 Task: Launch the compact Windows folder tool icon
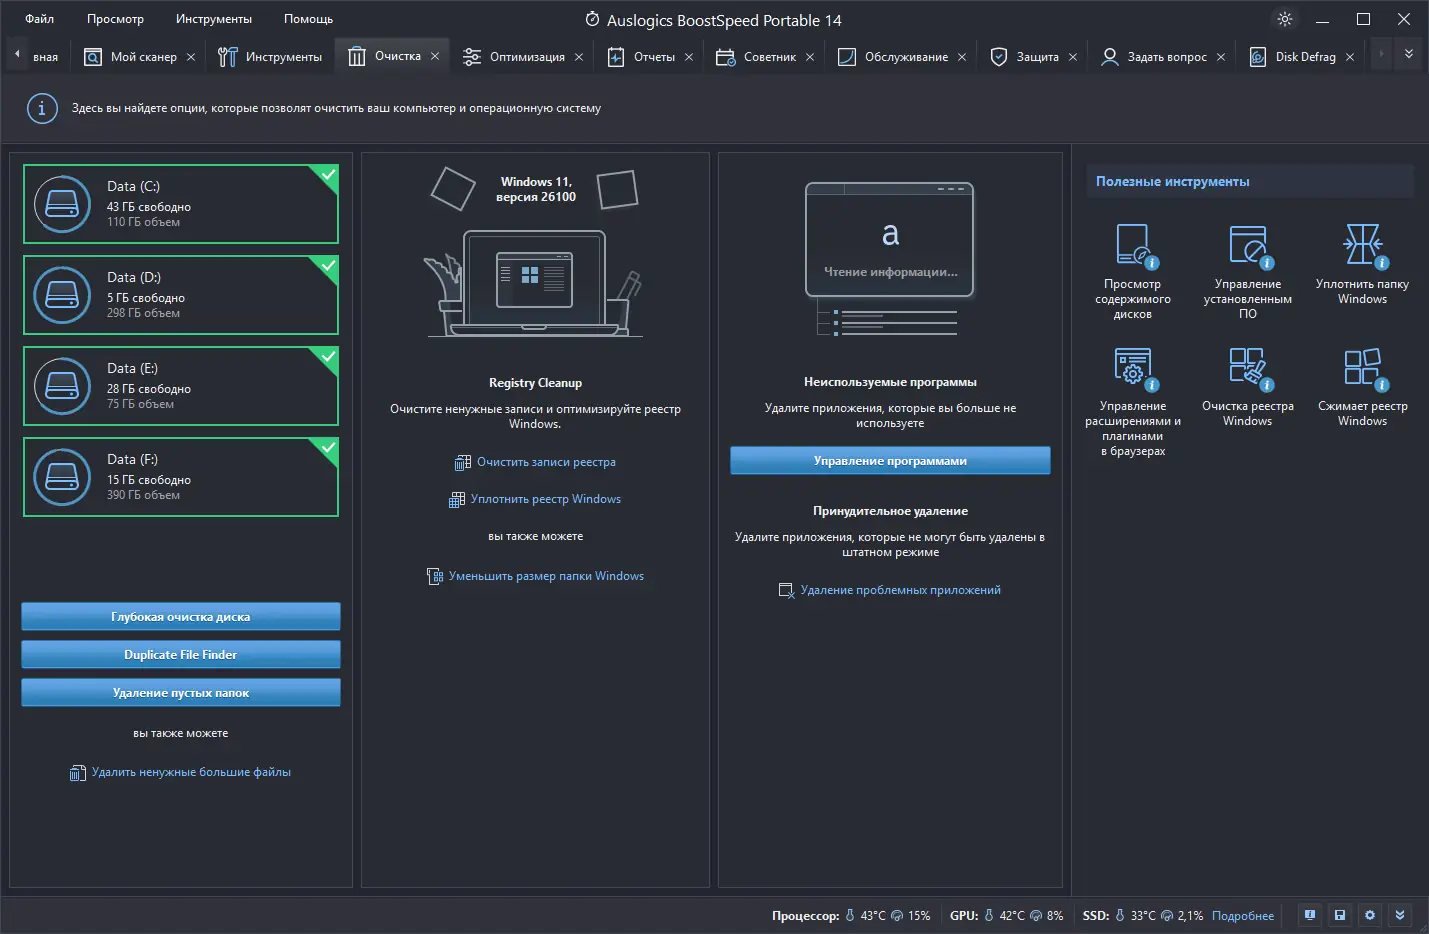tap(1363, 245)
